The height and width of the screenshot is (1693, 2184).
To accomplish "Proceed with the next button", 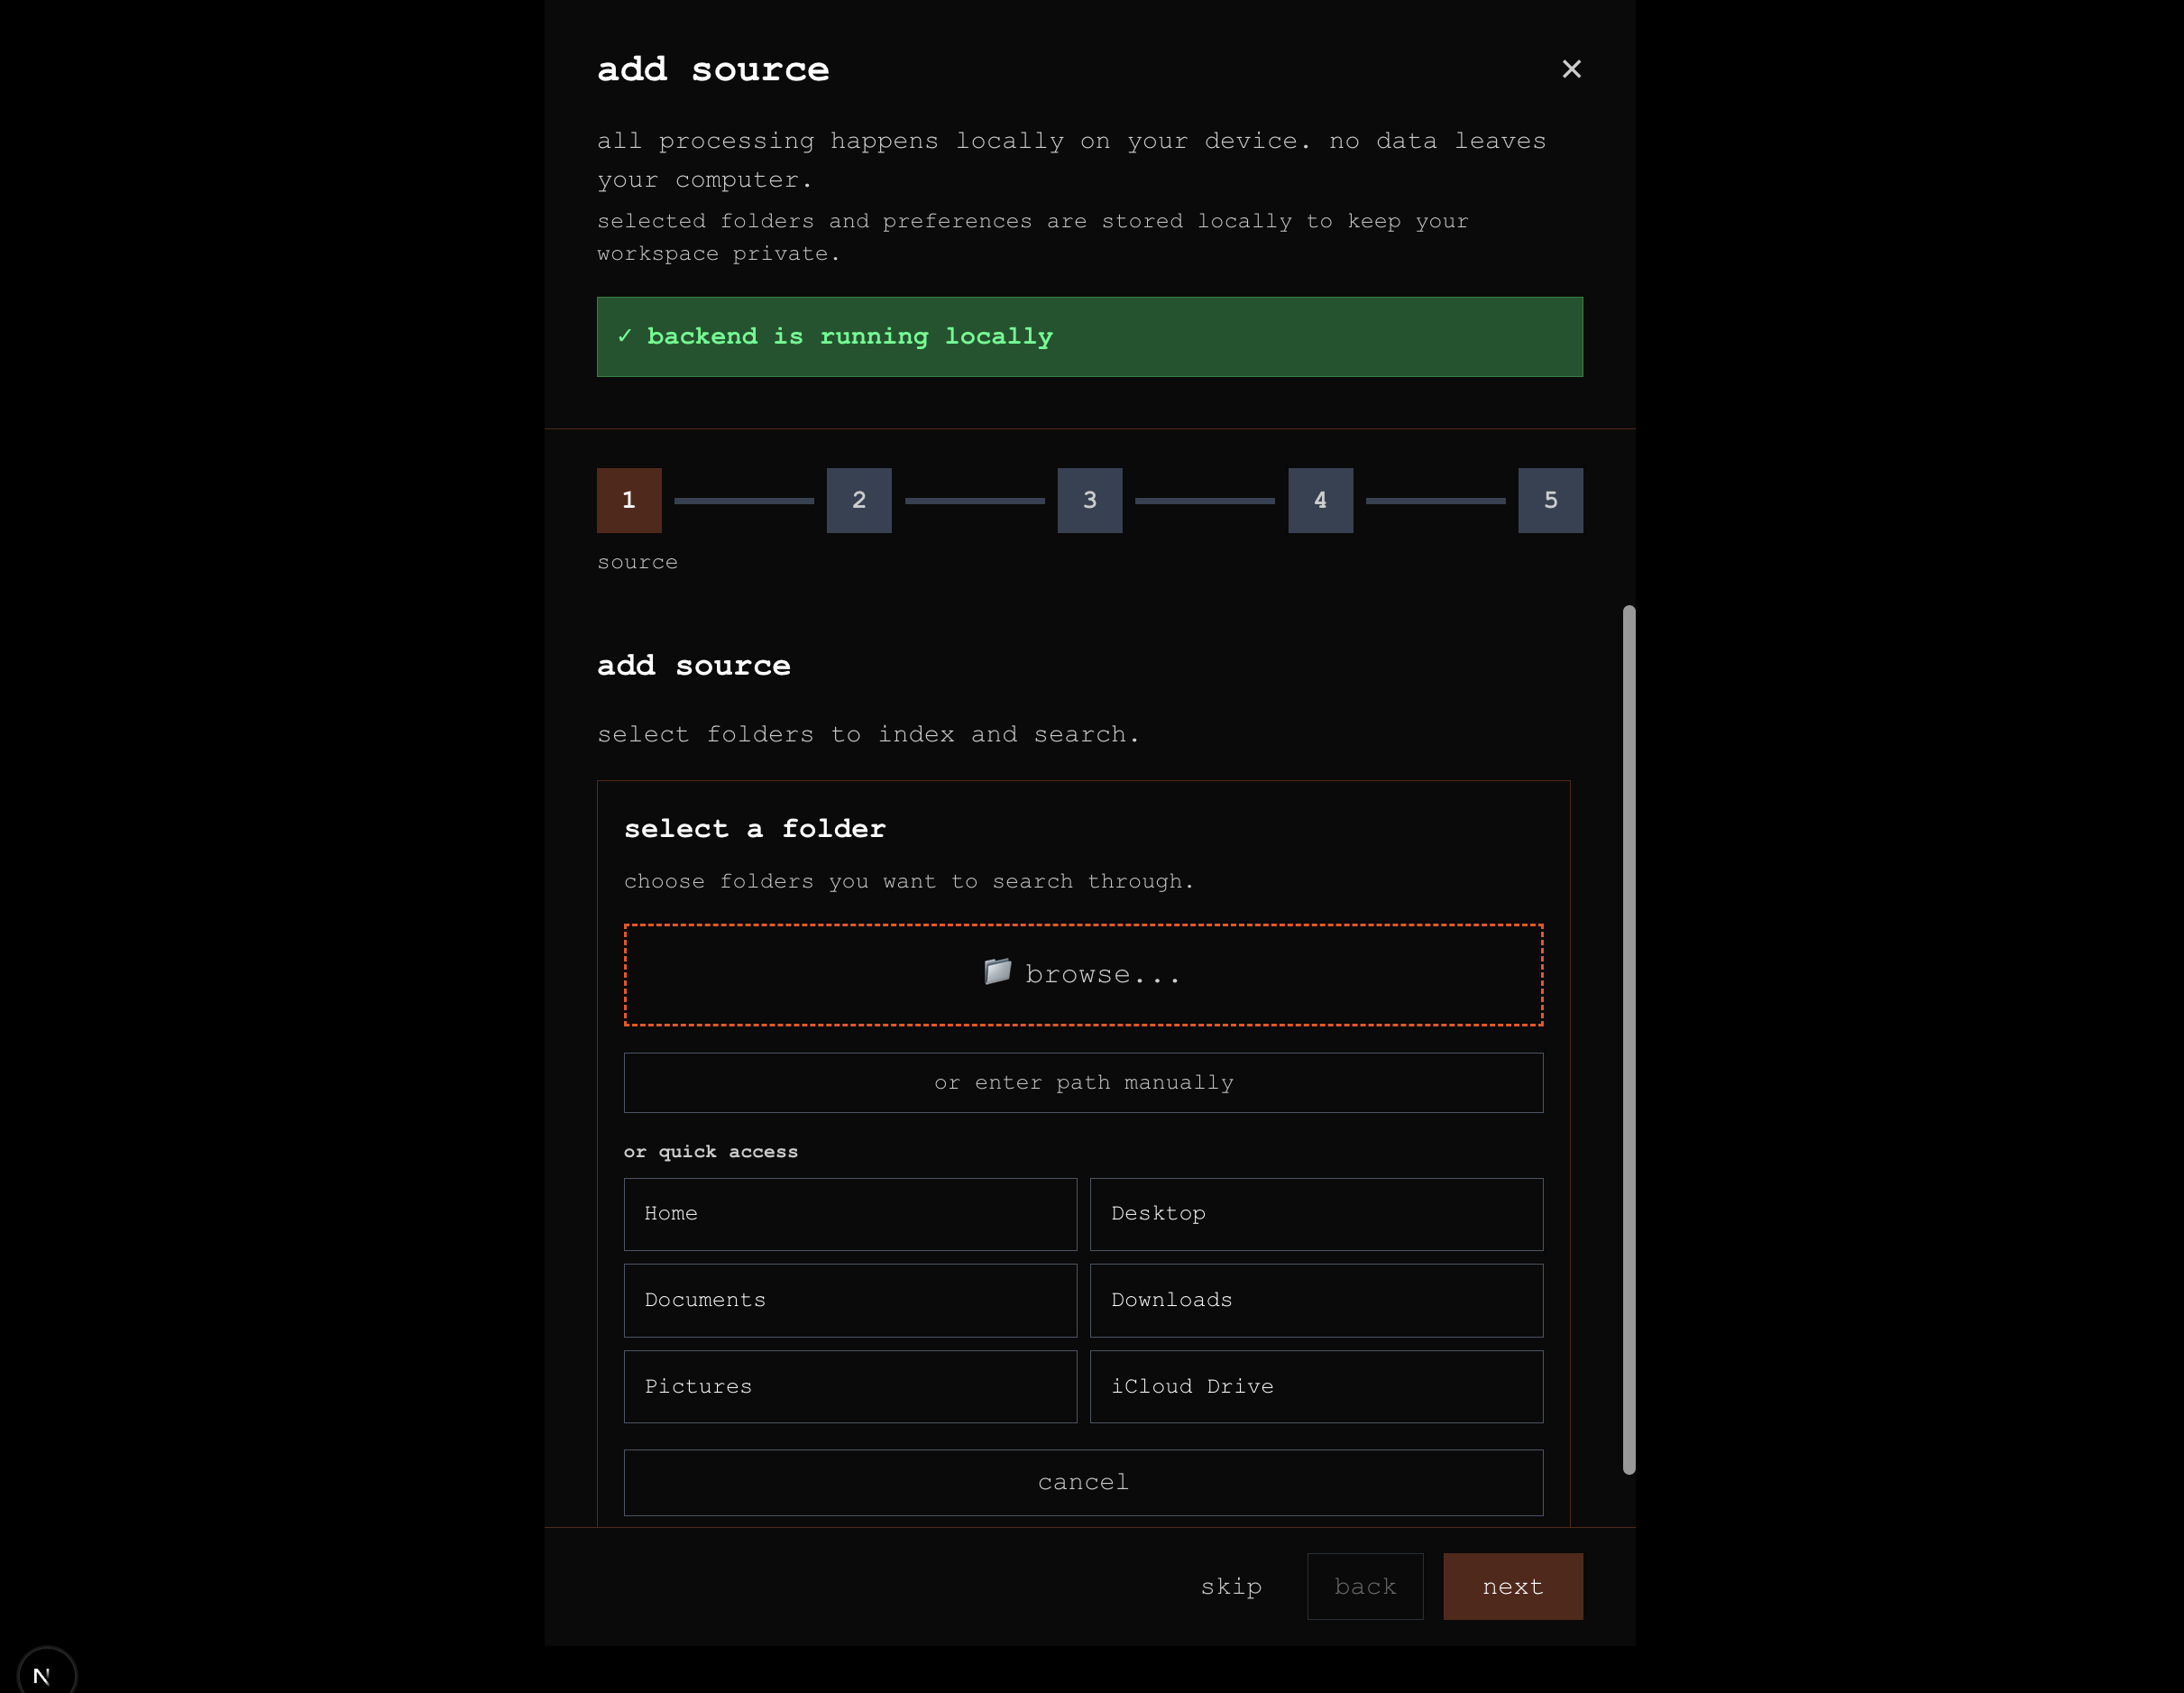I will click(x=1512, y=1586).
